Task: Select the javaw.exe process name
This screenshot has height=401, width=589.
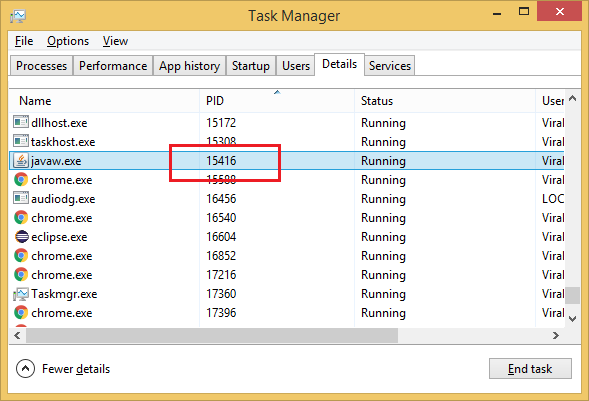Action: click(56, 161)
